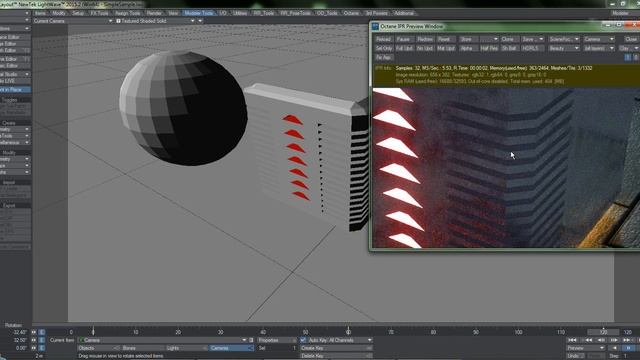
Task: Toggle Full Upd in Octane IPR
Action: 404,48
